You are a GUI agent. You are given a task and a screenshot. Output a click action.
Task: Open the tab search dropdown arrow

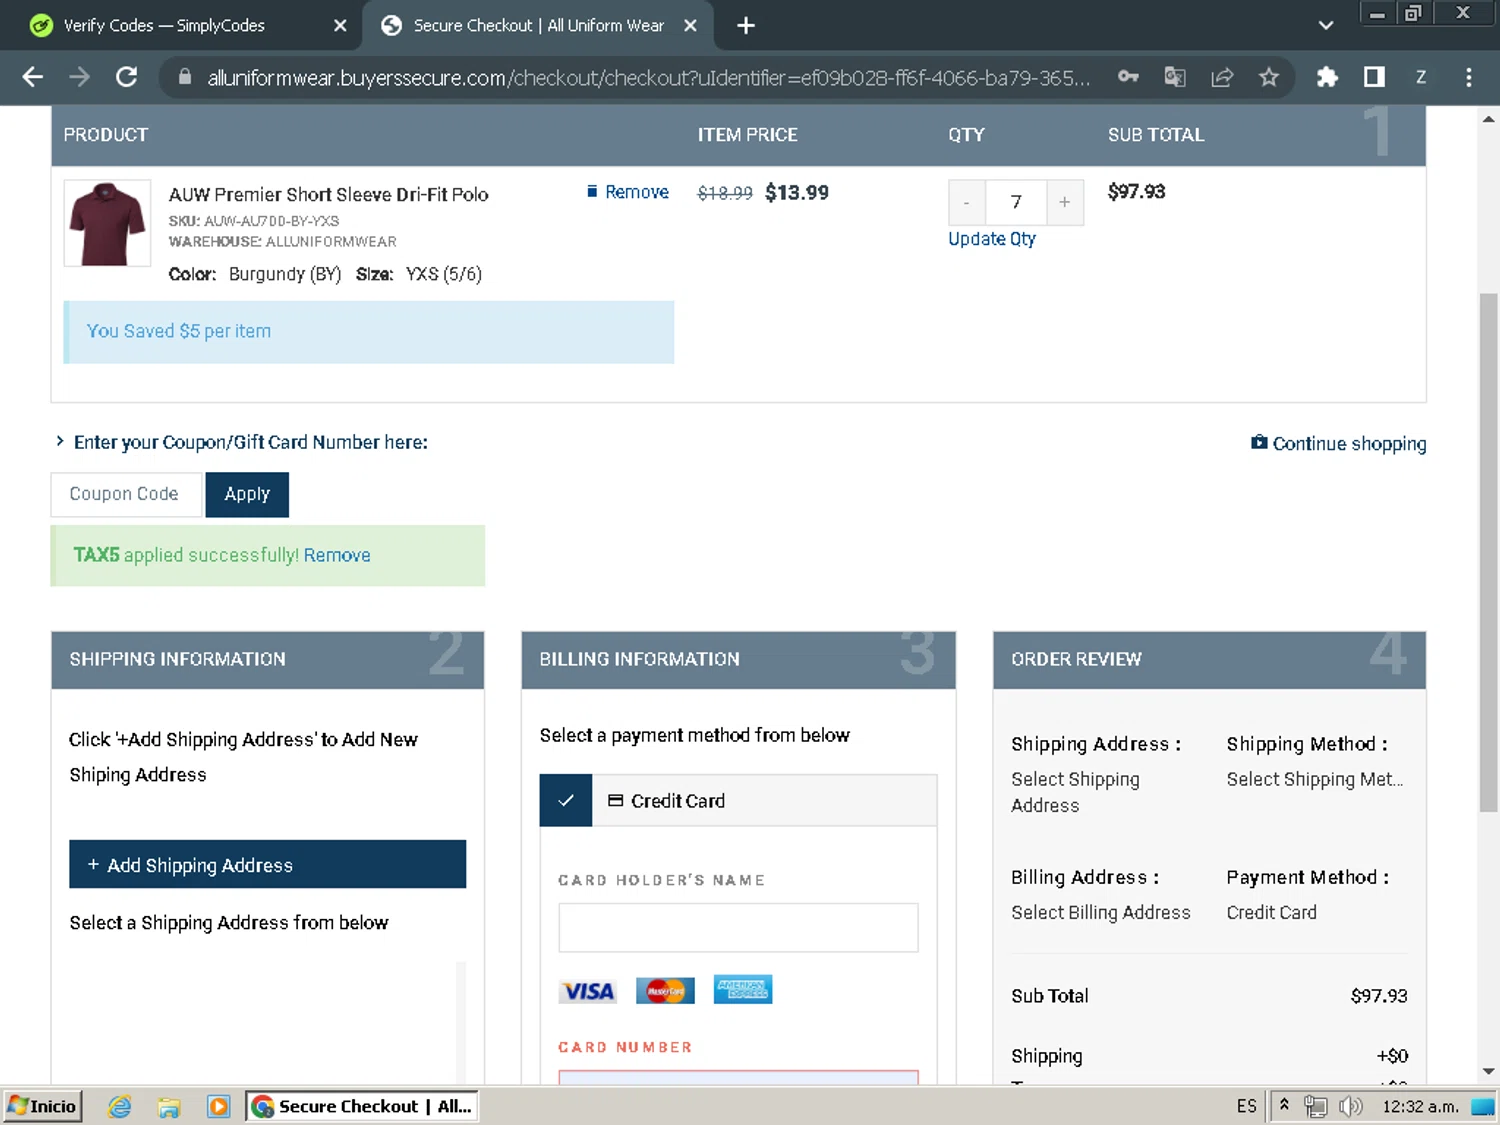point(1326,26)
